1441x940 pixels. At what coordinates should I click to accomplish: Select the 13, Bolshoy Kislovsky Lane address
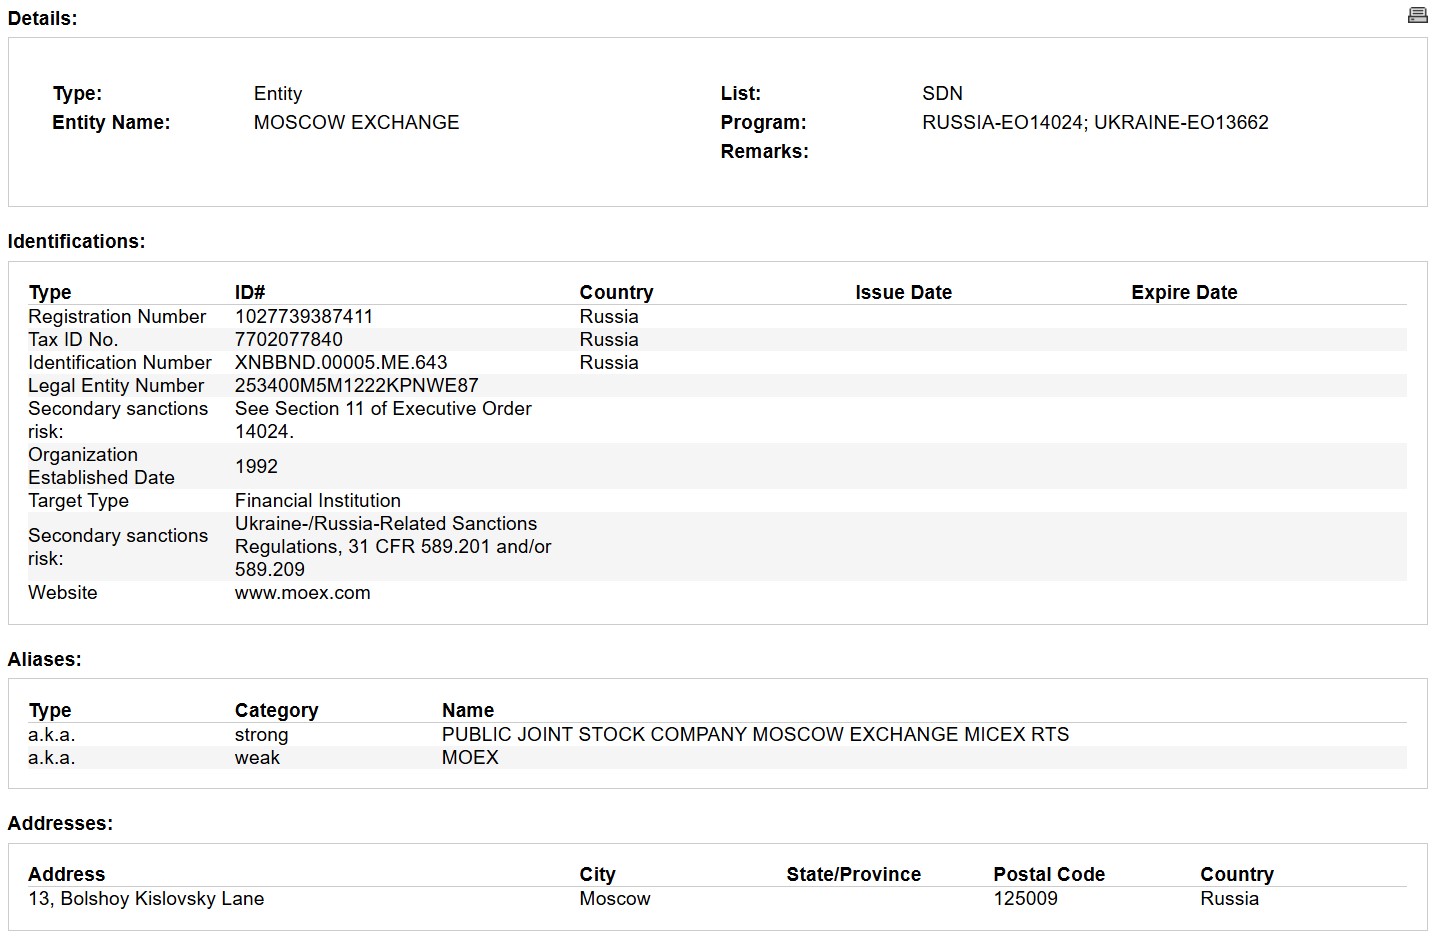(x=146, y=898)
